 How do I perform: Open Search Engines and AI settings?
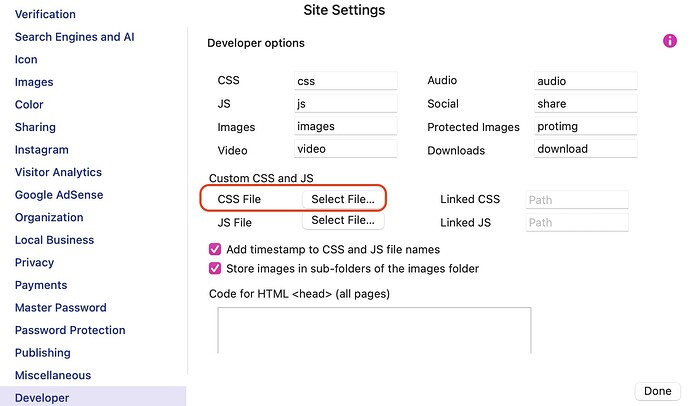pos(74,37)
